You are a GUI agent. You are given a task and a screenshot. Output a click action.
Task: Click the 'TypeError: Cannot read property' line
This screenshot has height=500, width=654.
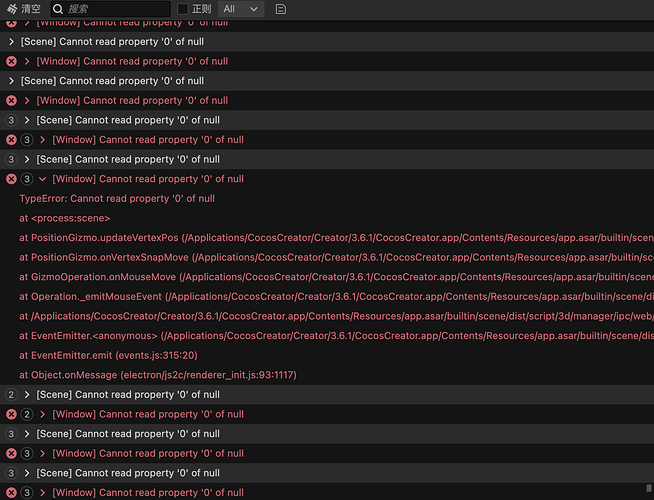[x=117, y=198]
